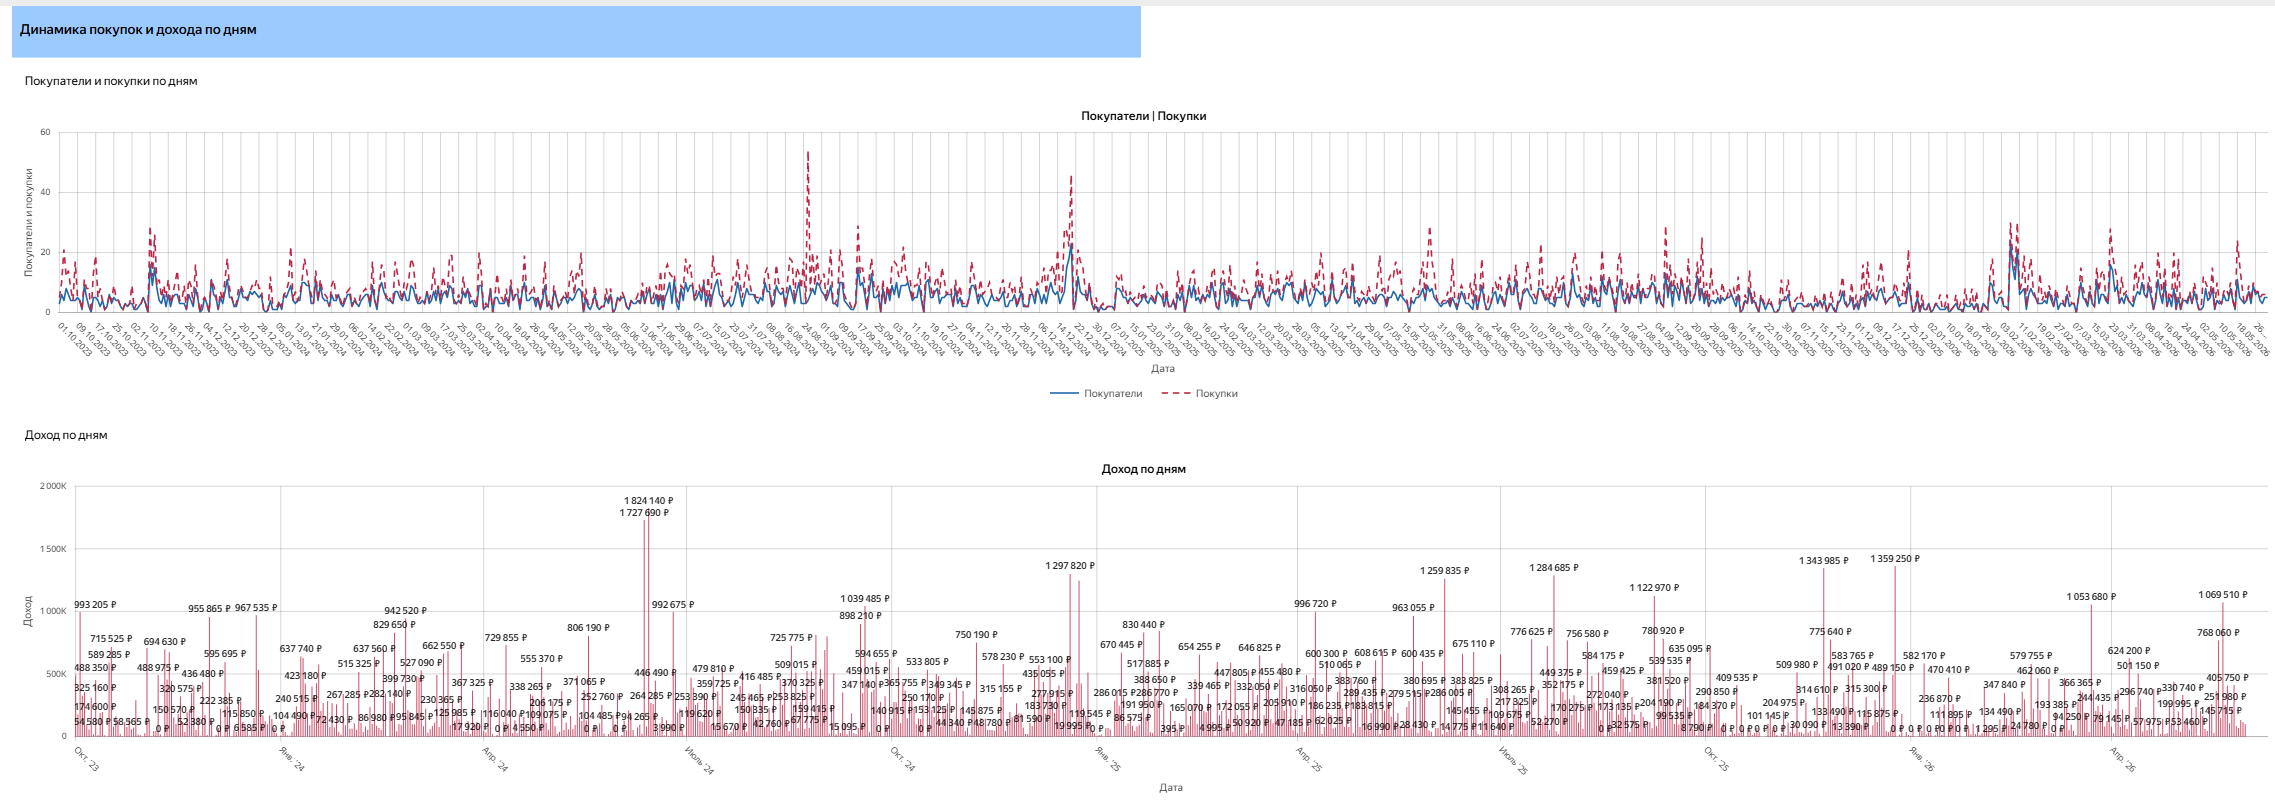Image resolution: width=2275 pixels, height=809 pixels.
Task: Click the x-axis tick 'Окт. '23'
Action: (x=87, y=759)
